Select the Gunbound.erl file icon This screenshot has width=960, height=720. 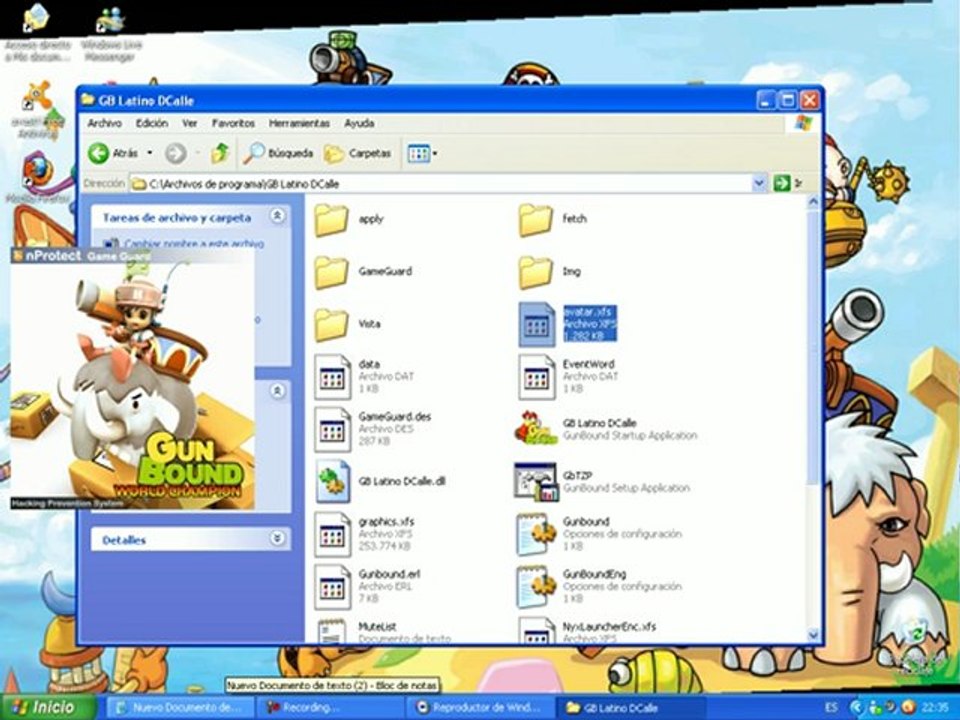[x=332, y=587]
